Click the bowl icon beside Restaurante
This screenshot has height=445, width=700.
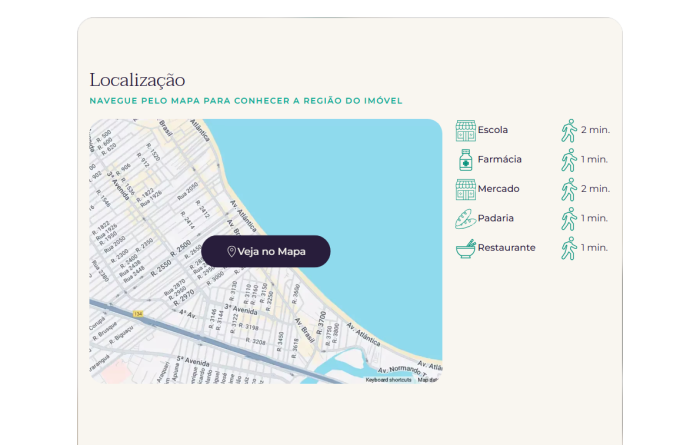tap(465, 248)
